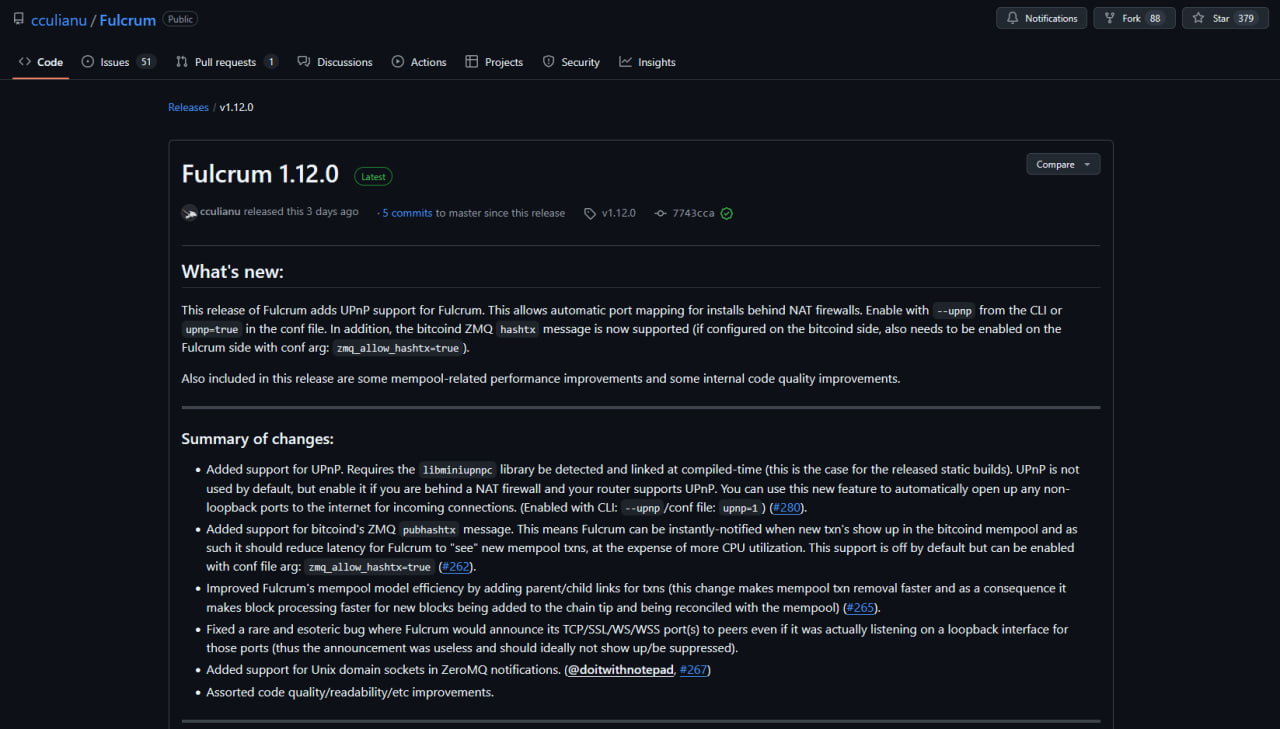Open the Insights tab
Screen dimensions: 1280x729
(x=647, y=62)
